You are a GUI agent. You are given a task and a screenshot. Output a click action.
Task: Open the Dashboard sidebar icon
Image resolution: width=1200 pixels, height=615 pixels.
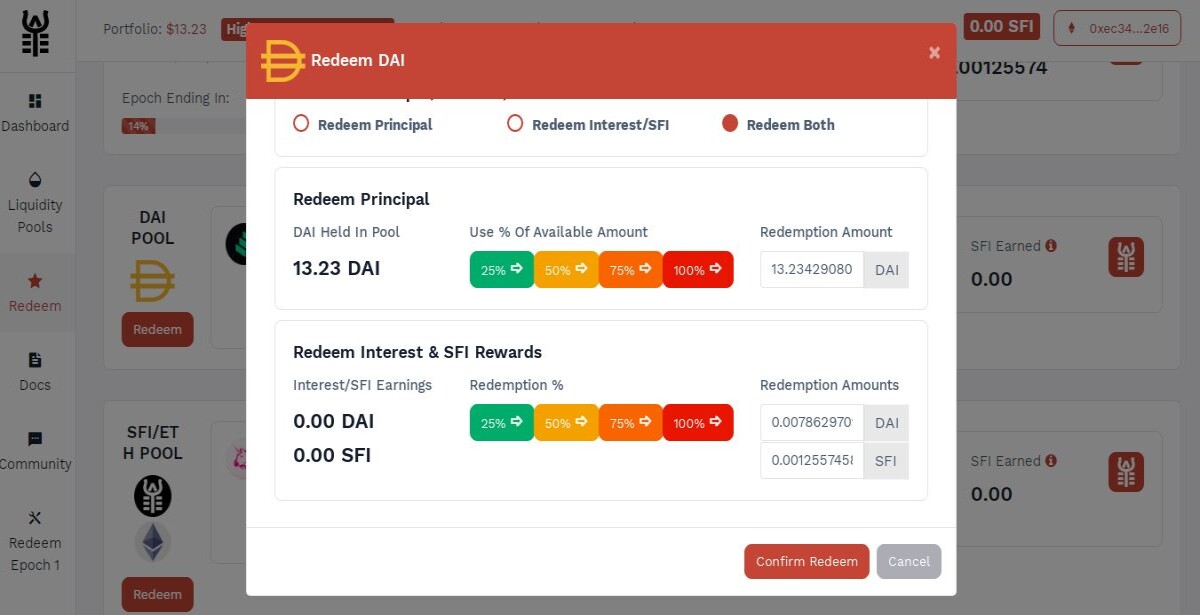(x=36, y=101)
